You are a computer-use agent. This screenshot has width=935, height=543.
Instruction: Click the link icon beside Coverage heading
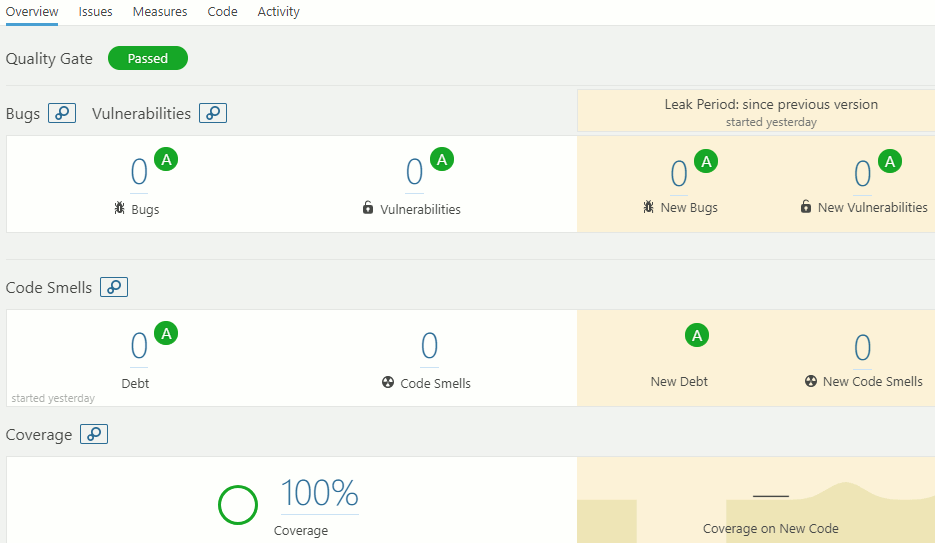pos(94,434)
